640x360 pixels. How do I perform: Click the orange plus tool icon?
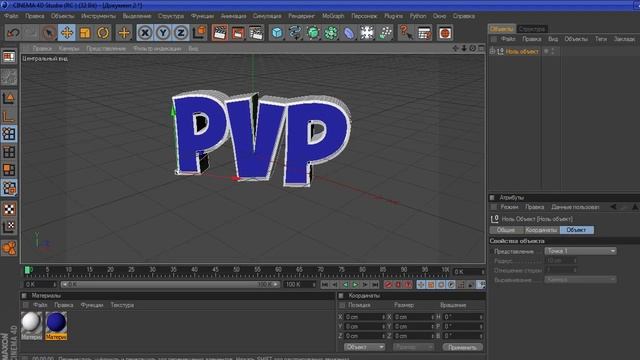[124, 33]
